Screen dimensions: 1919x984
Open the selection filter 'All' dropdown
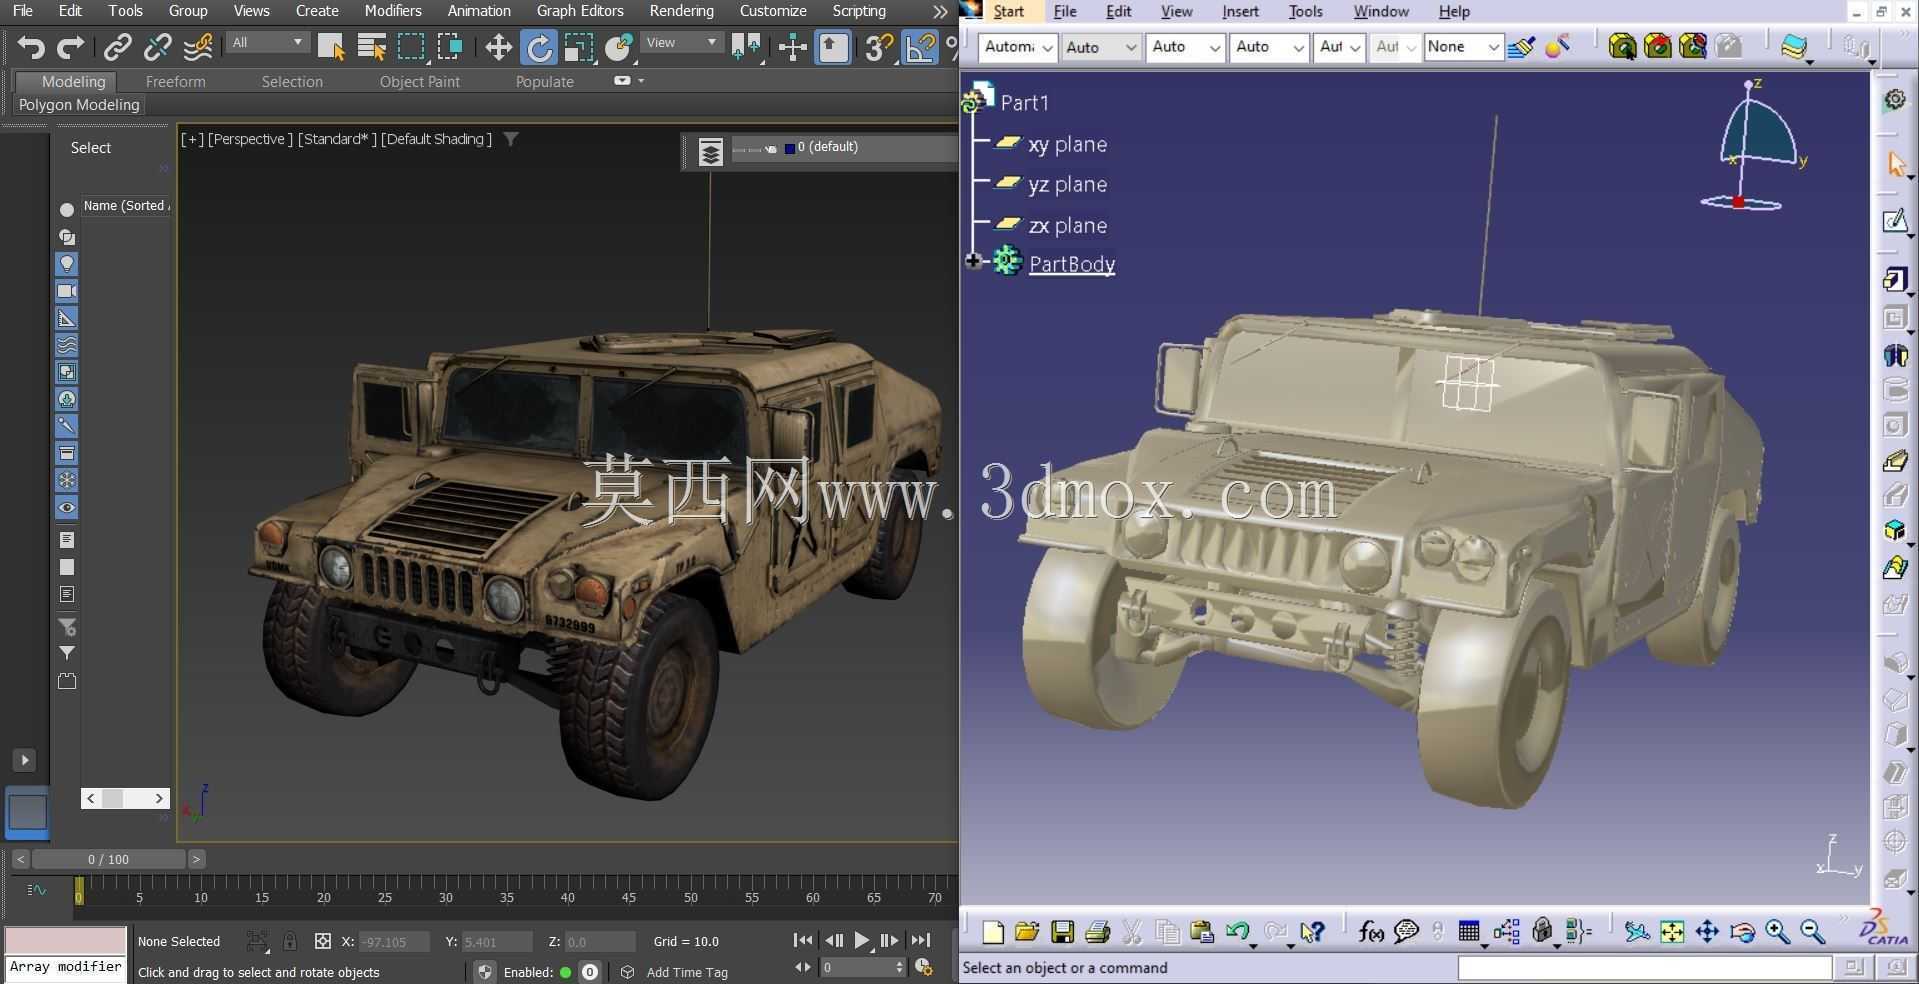267,42
